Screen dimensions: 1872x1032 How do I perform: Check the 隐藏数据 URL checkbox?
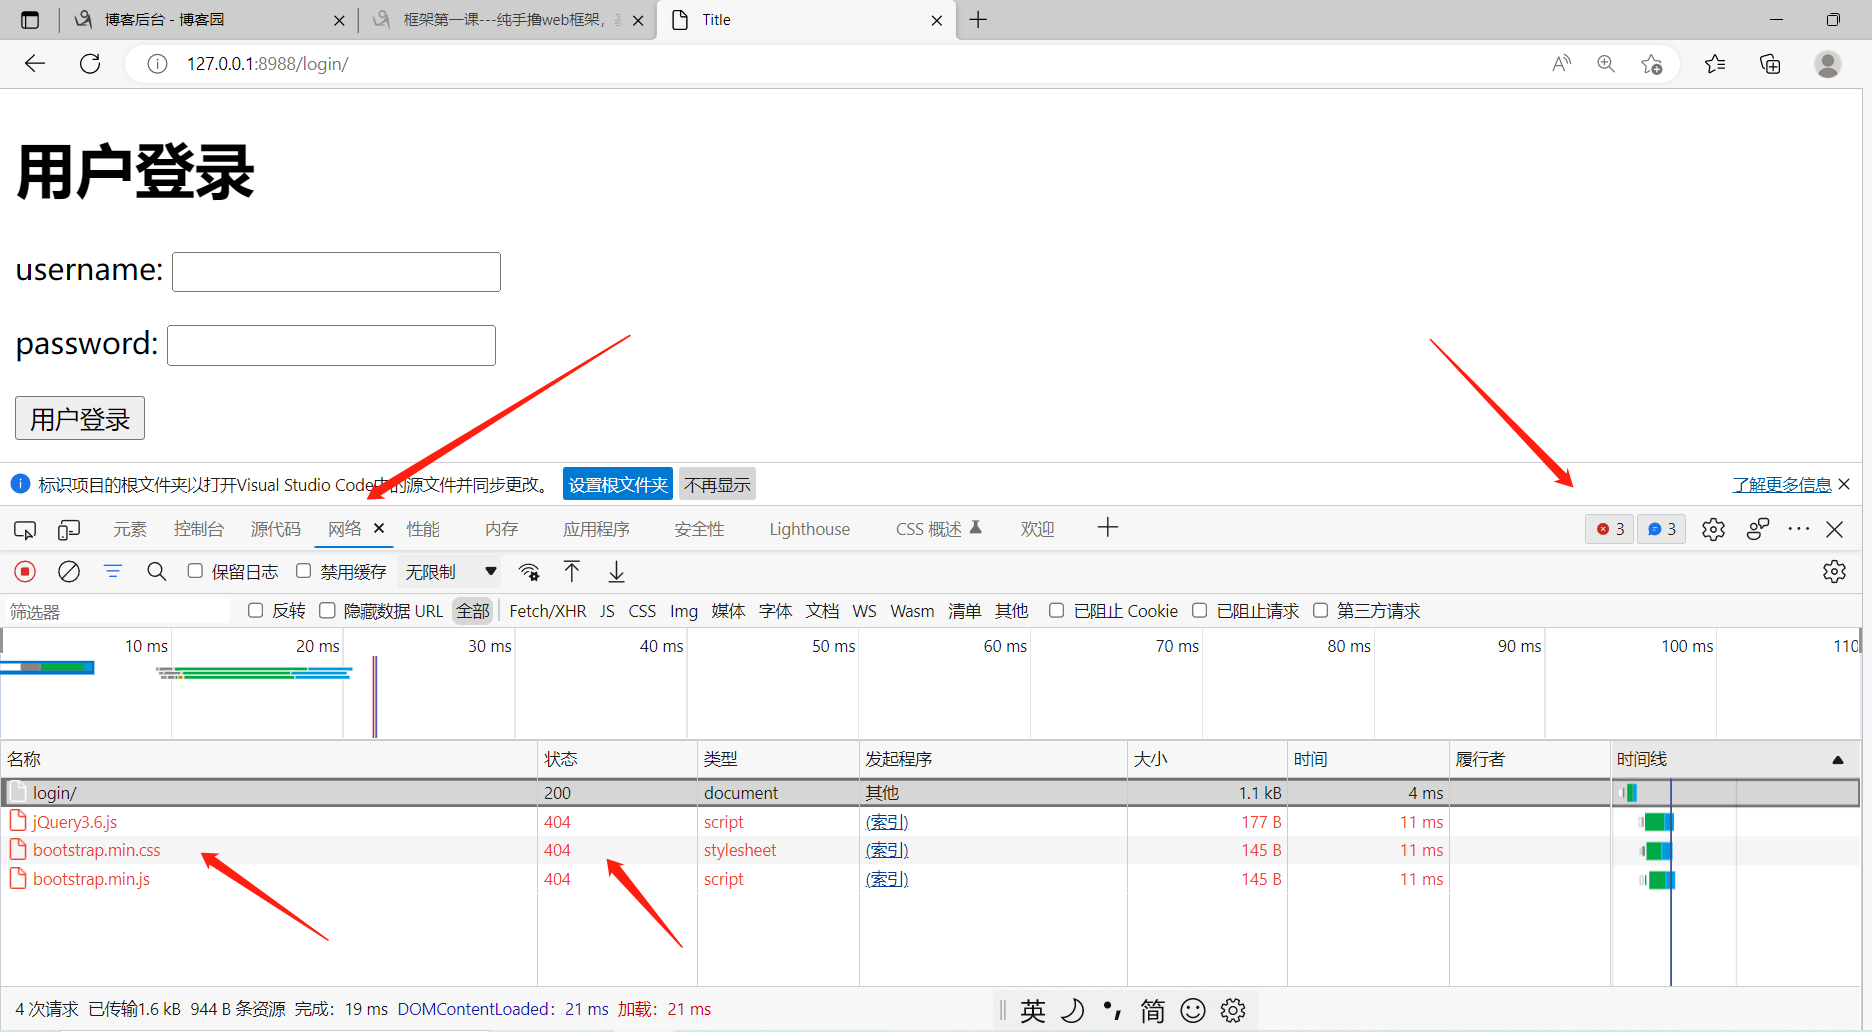tap(327, 610)
